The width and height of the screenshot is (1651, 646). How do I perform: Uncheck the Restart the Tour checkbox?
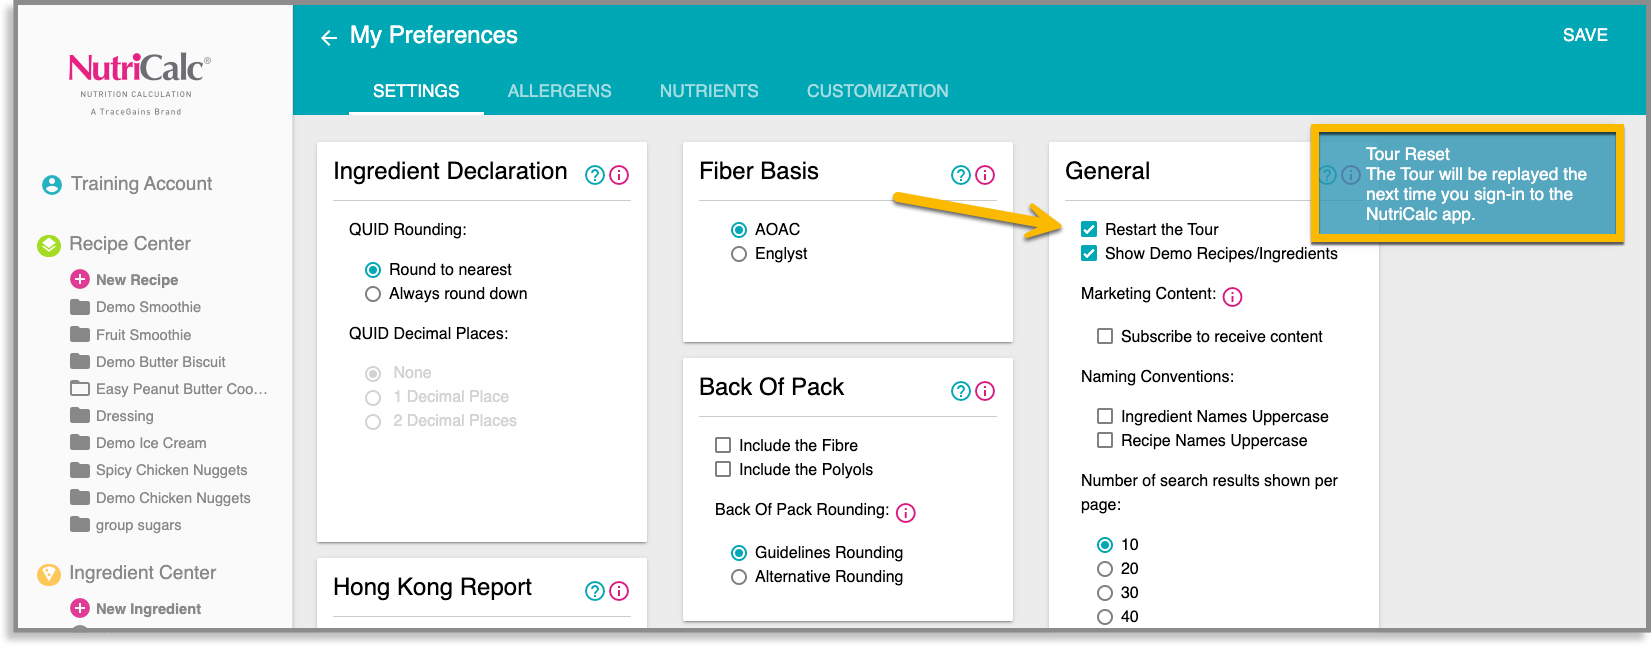pyautogui.click(x=1089, y=229)
